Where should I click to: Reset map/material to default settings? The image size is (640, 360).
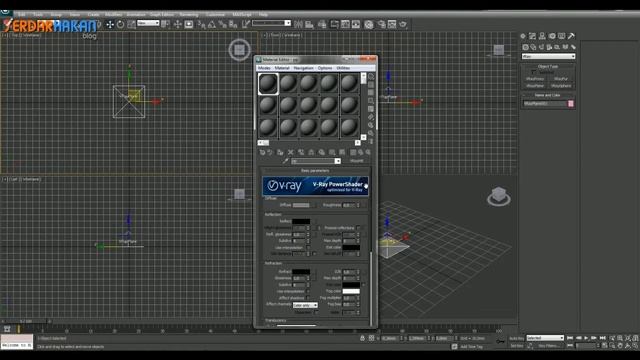(x=291, y=152)
